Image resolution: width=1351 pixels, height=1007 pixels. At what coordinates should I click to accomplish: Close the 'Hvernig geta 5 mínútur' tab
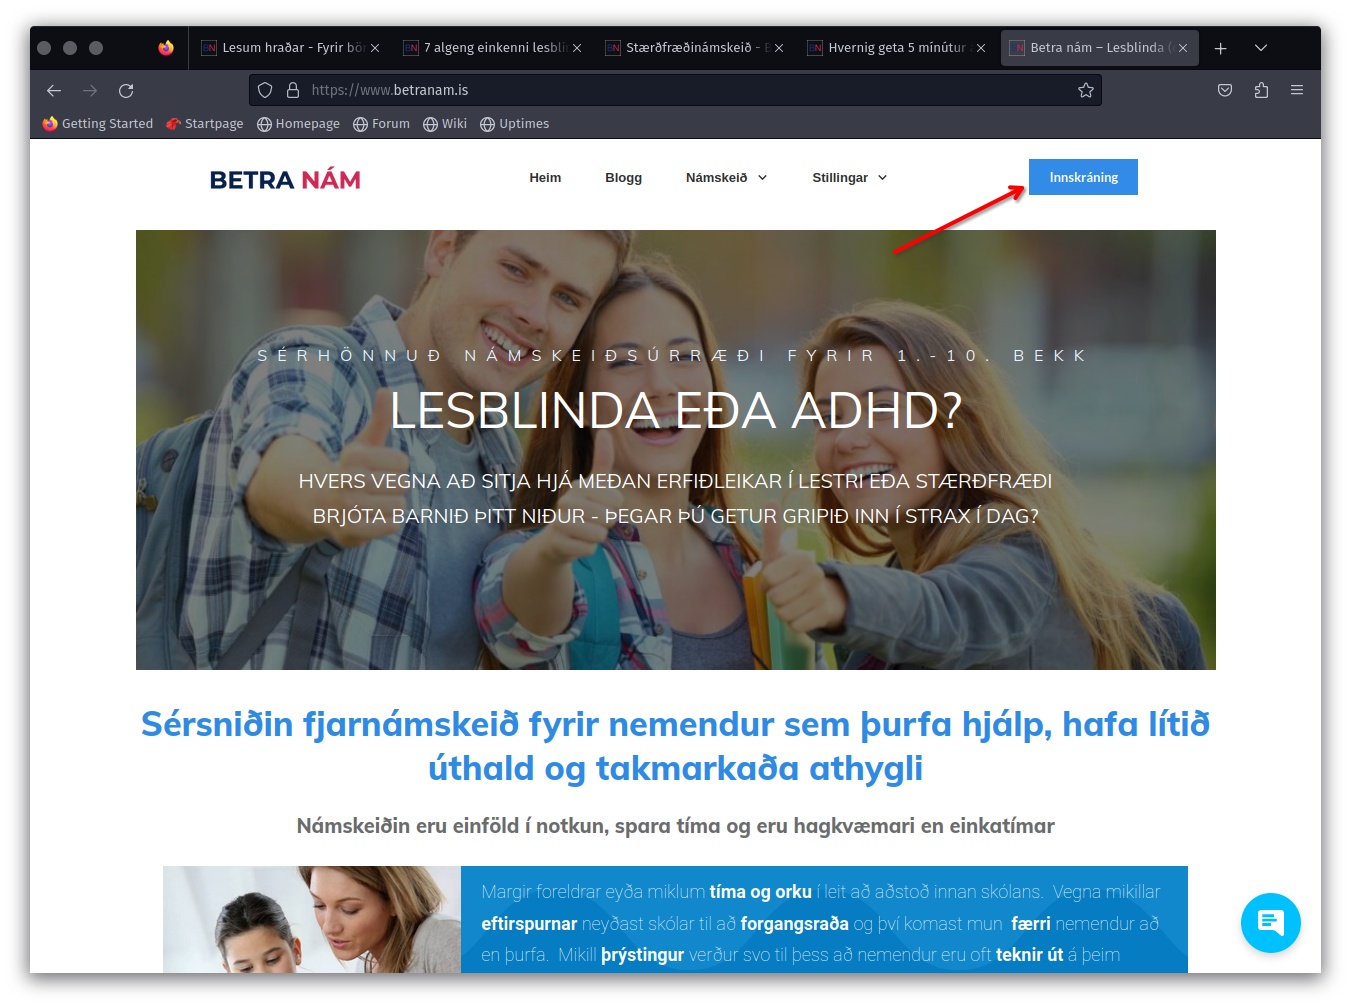tap(981, 48)
